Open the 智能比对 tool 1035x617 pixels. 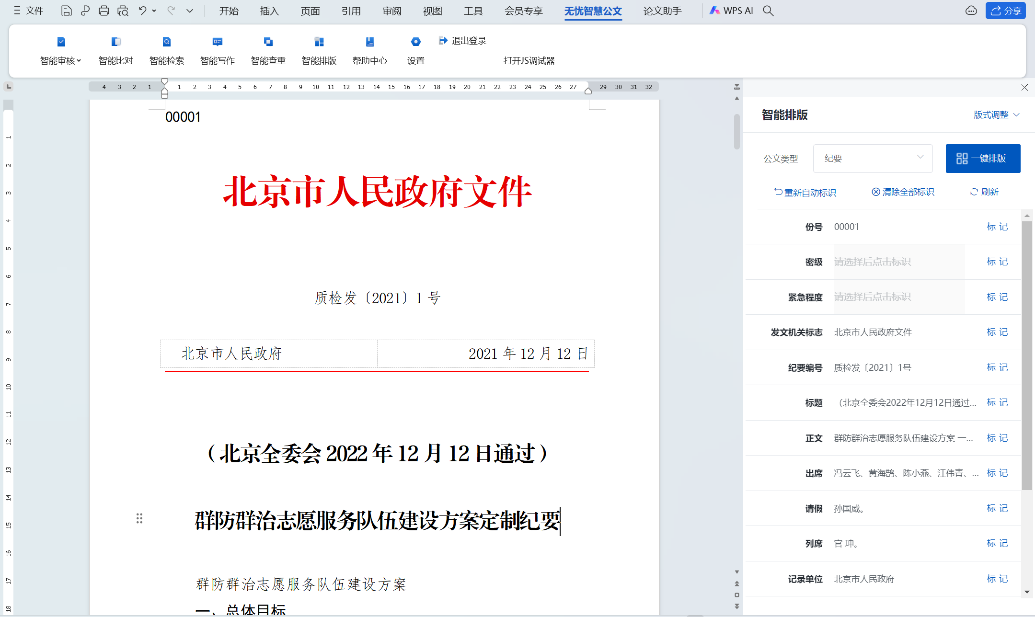tap(116, 50)
